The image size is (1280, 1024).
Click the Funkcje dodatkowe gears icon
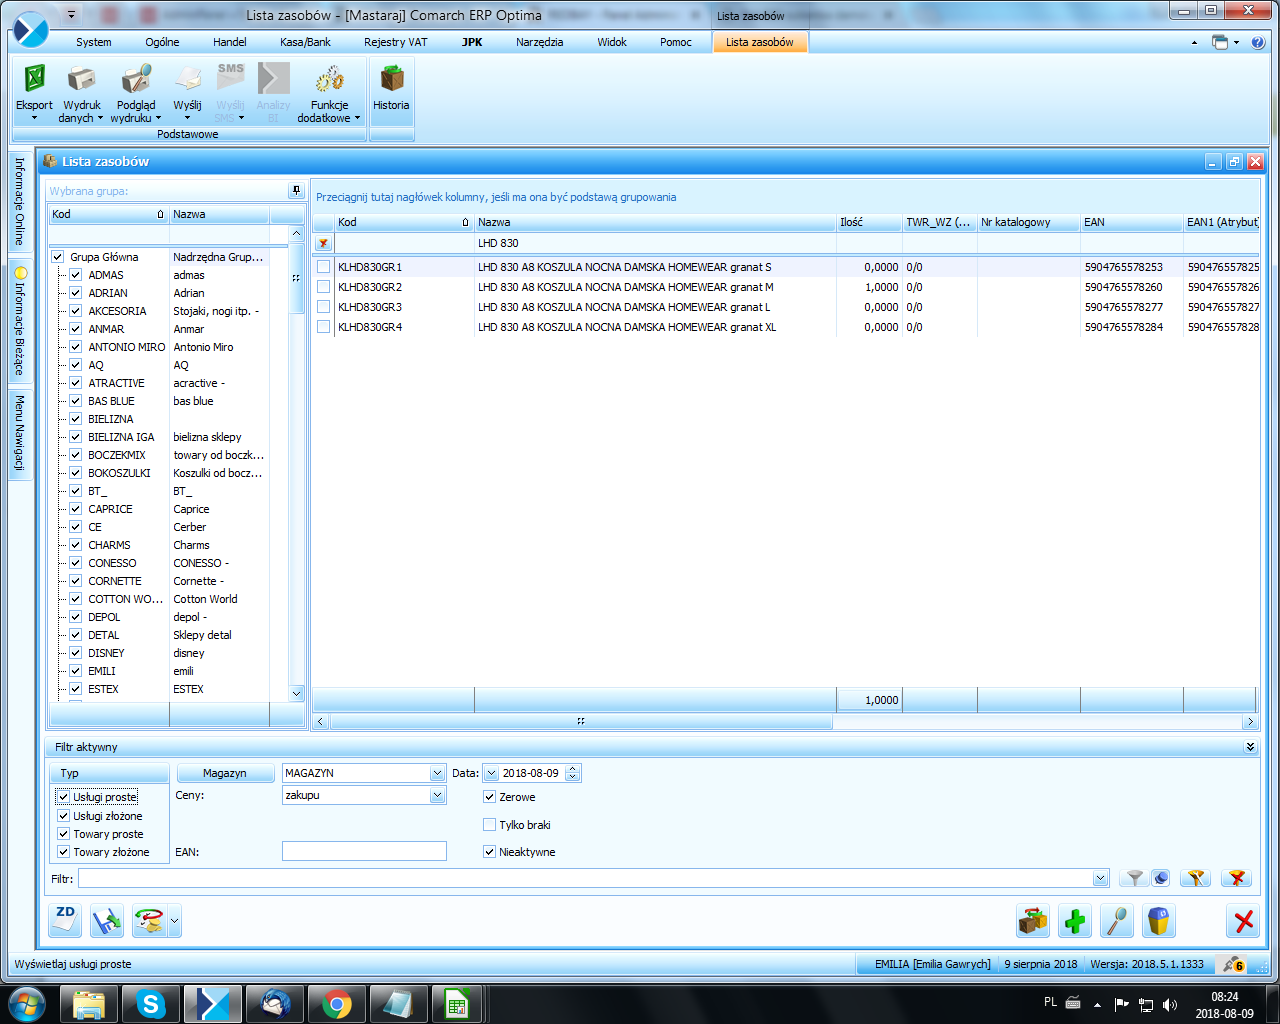point(329,80)
